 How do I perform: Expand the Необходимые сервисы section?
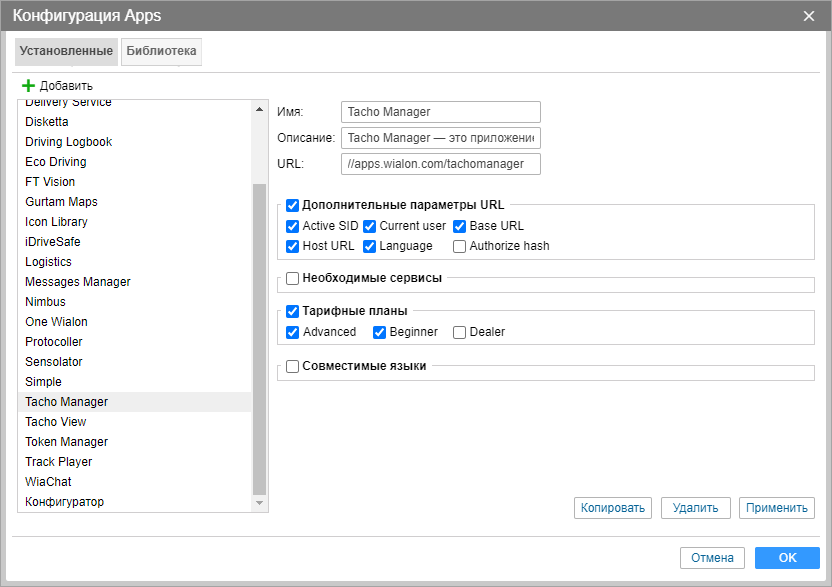(293, 278)
